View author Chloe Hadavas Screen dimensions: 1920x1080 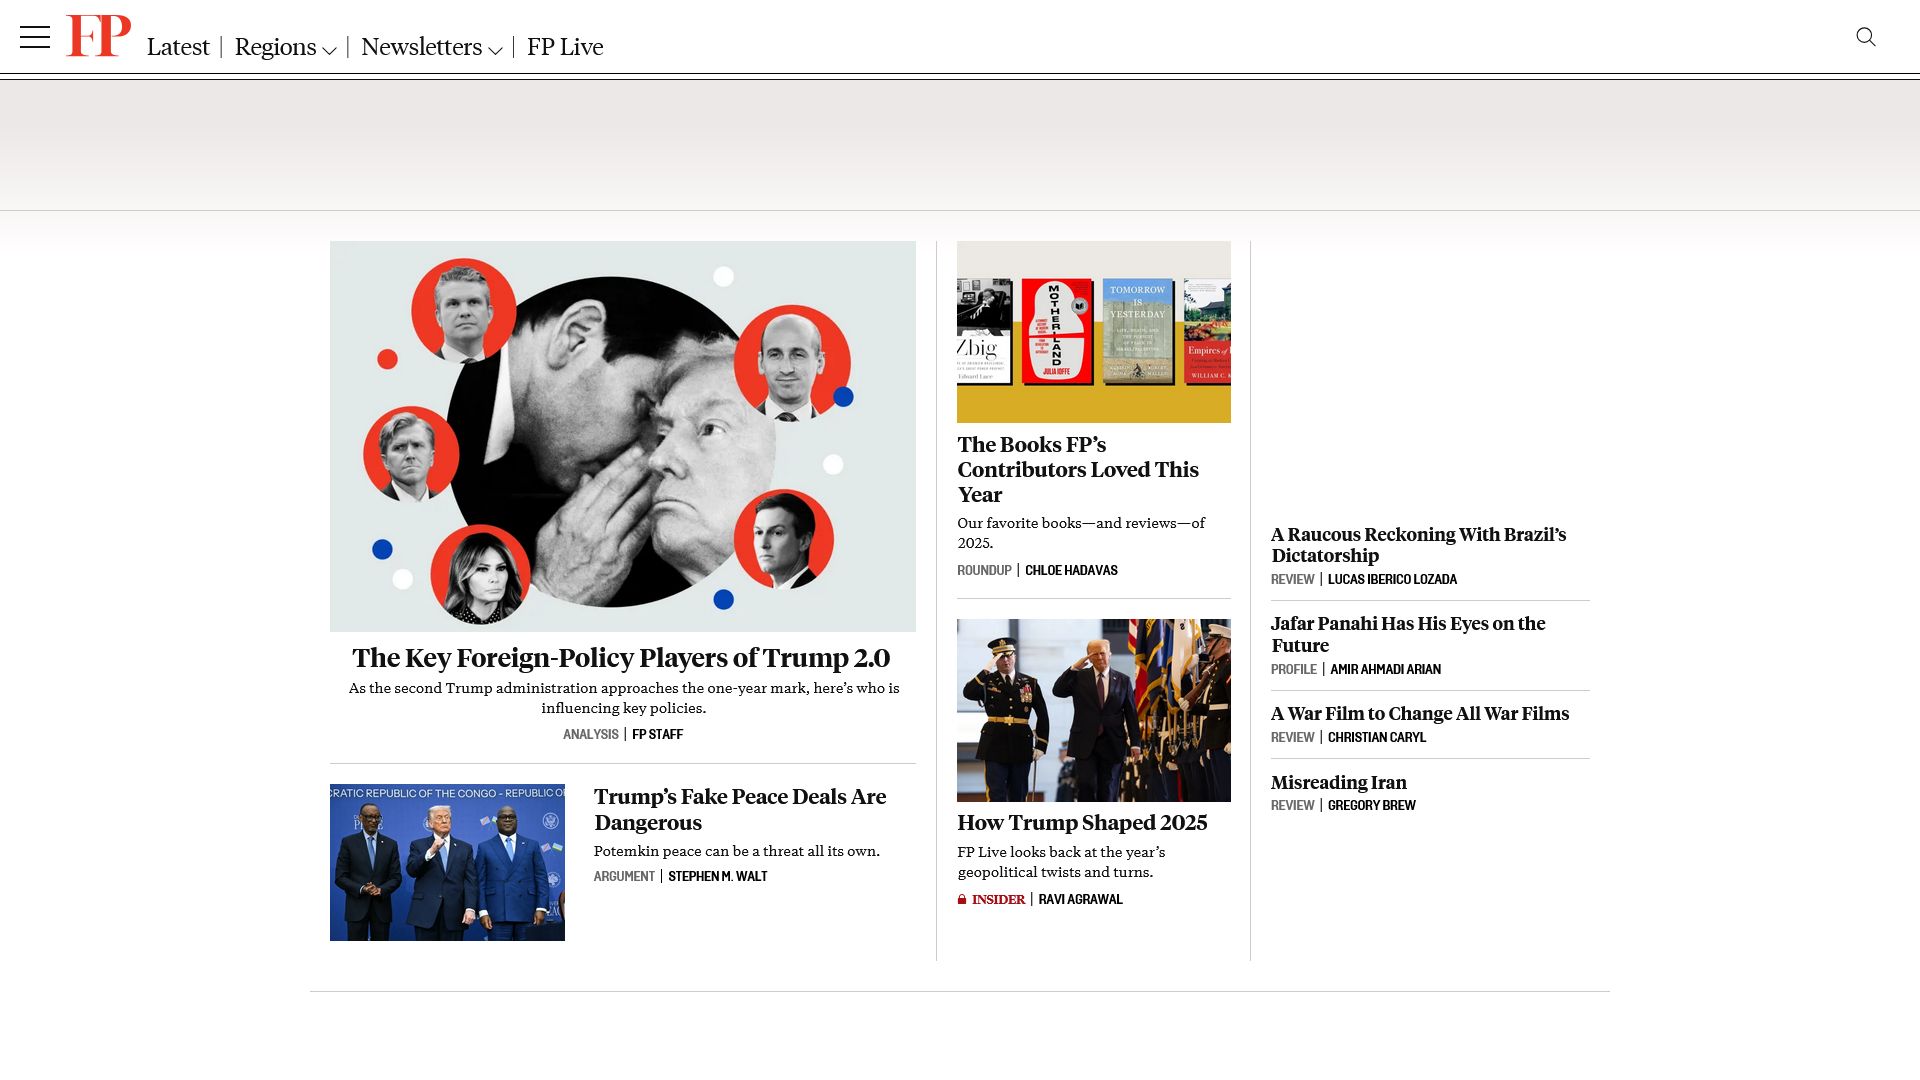click(1071, 570)
